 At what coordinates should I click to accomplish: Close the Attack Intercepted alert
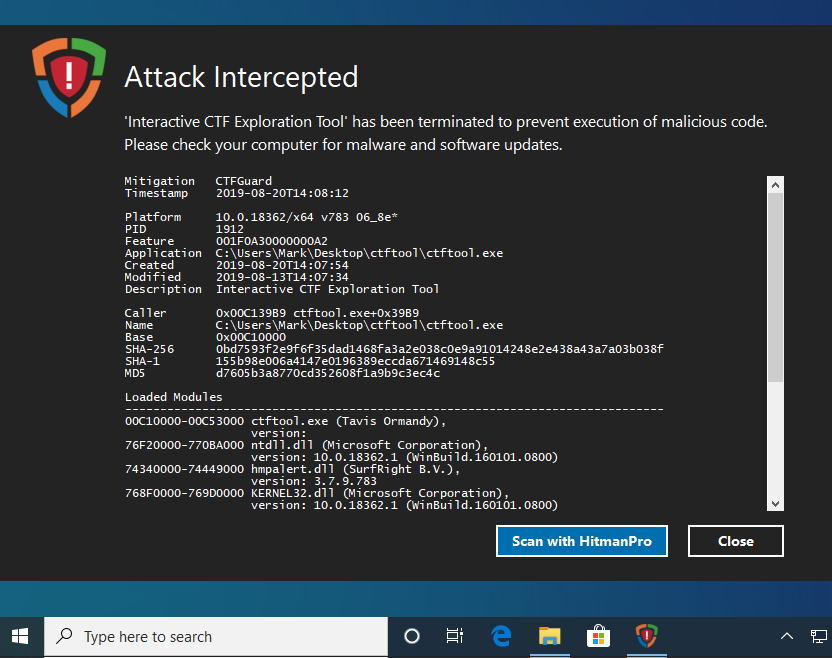pos(735,541)
